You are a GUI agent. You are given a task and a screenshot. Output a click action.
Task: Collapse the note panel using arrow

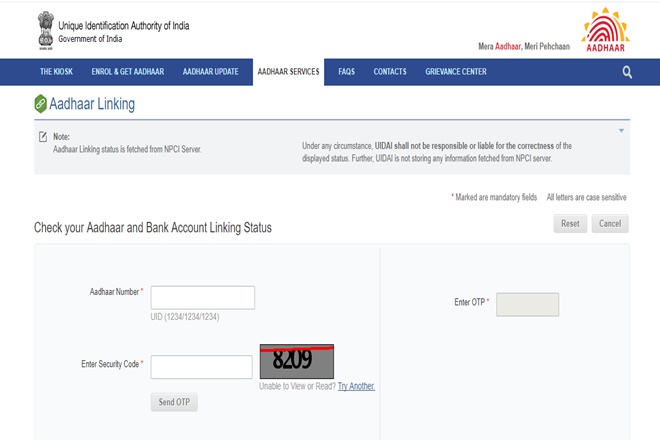tap(620, 131)
